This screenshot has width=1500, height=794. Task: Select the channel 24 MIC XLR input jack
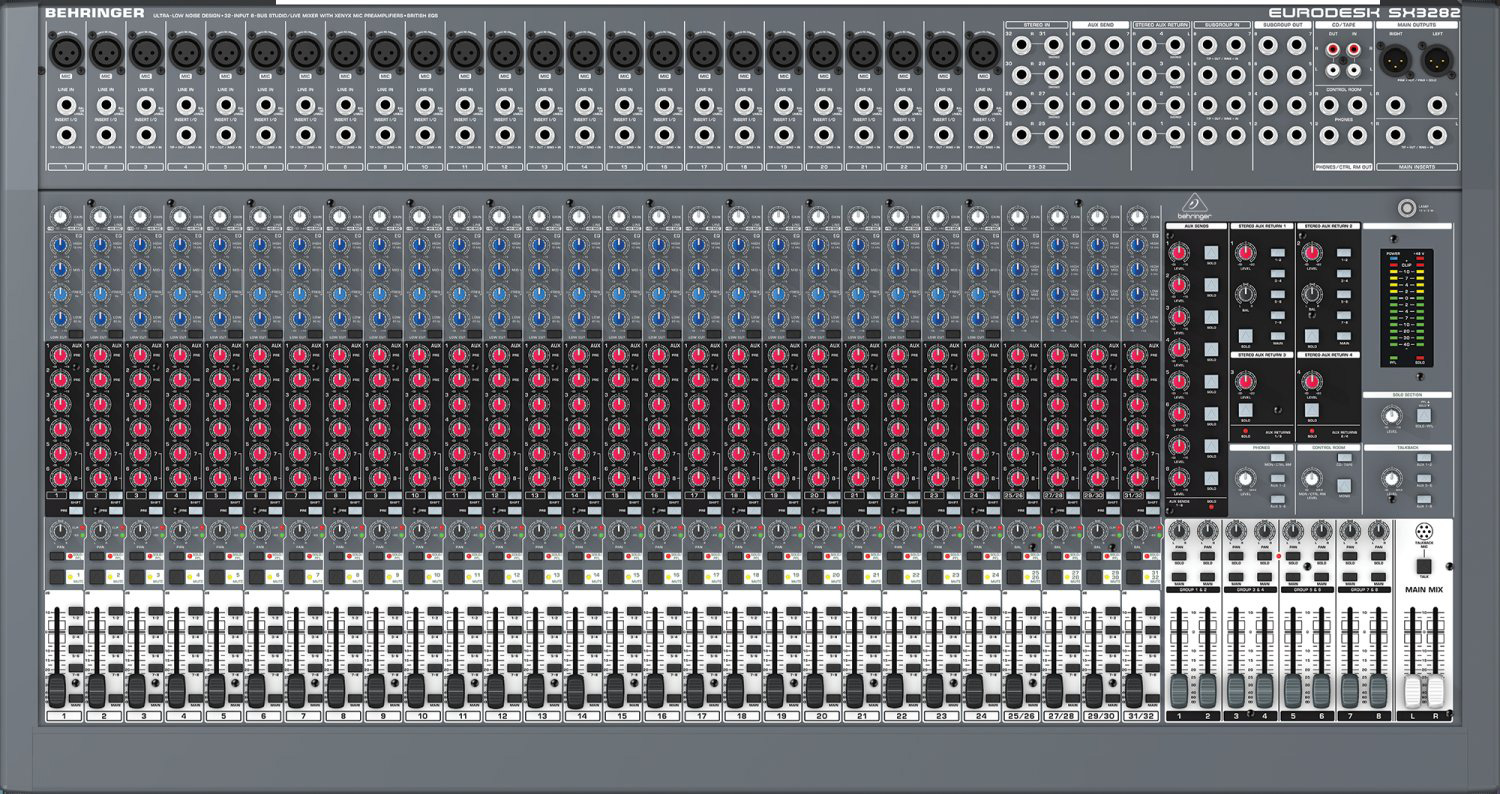point(985,51)
